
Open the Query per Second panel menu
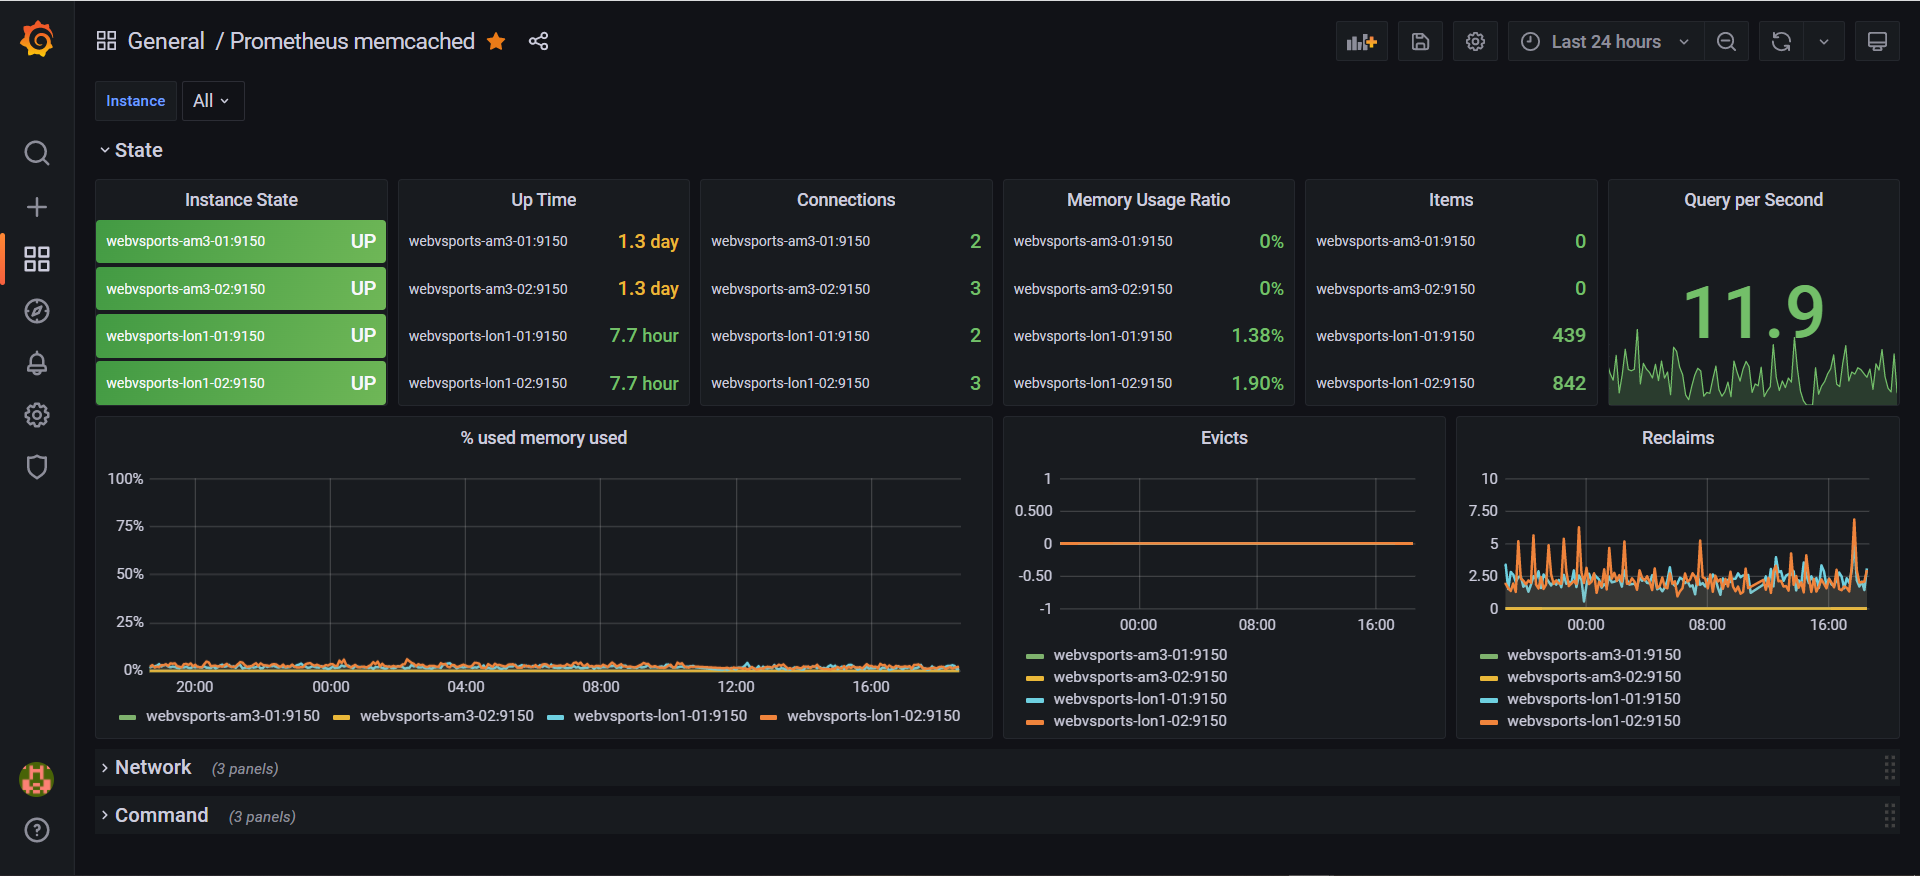click(1753, 200)
